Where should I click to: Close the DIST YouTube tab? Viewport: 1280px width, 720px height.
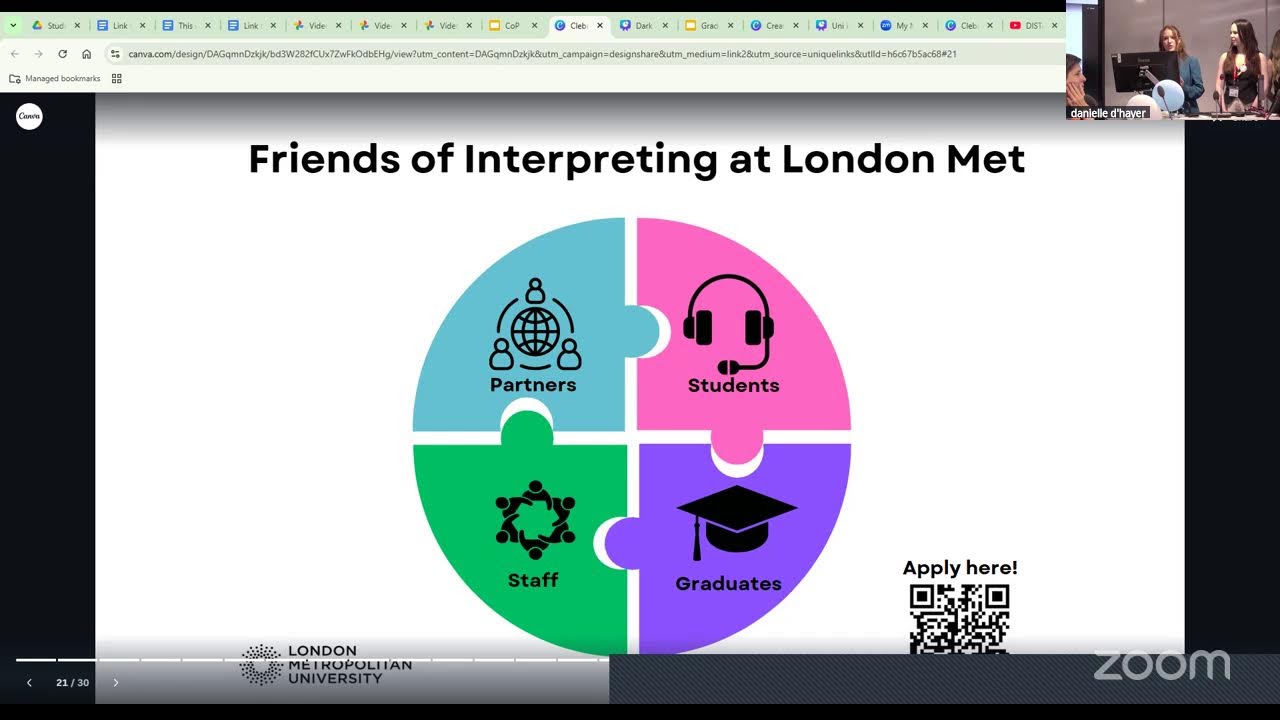tap(1054, 26)
